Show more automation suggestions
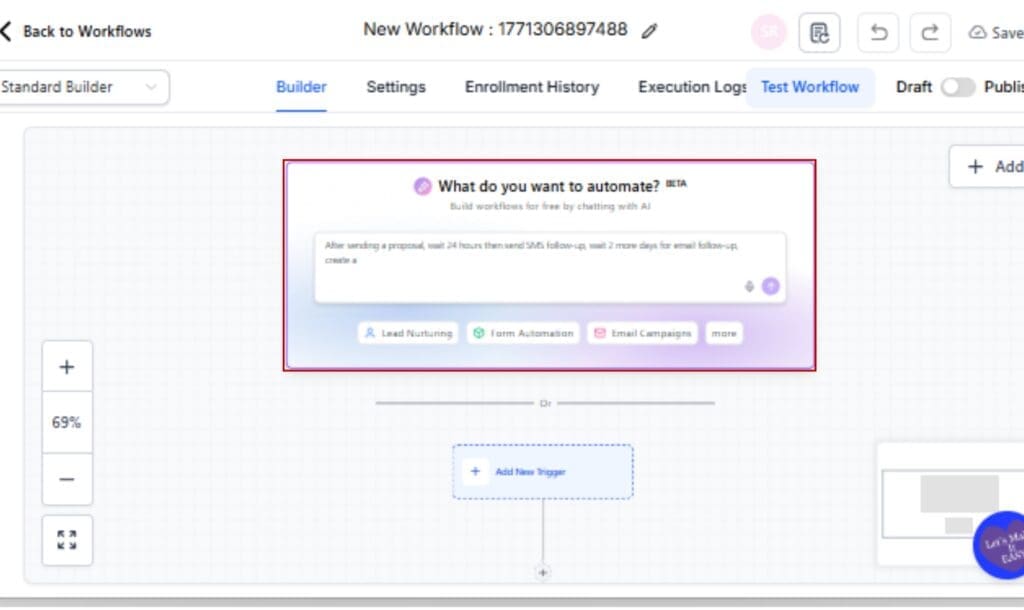 [724, 333]
